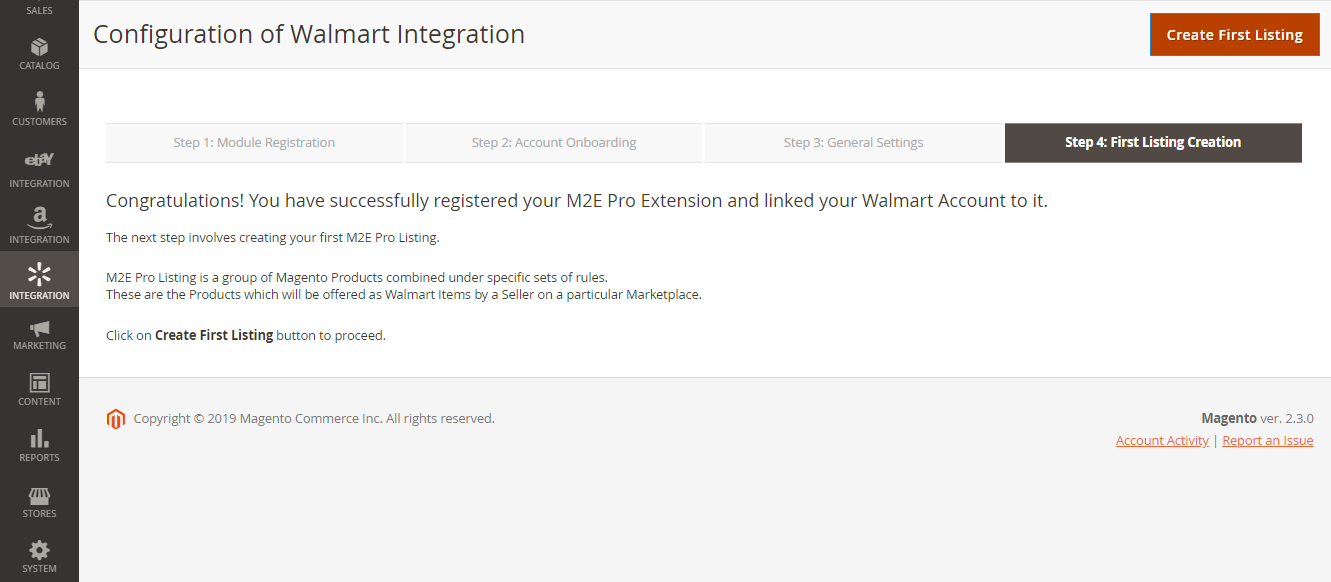
Task: Switch to Step 2: Account Onboarding
Action: 554,143
